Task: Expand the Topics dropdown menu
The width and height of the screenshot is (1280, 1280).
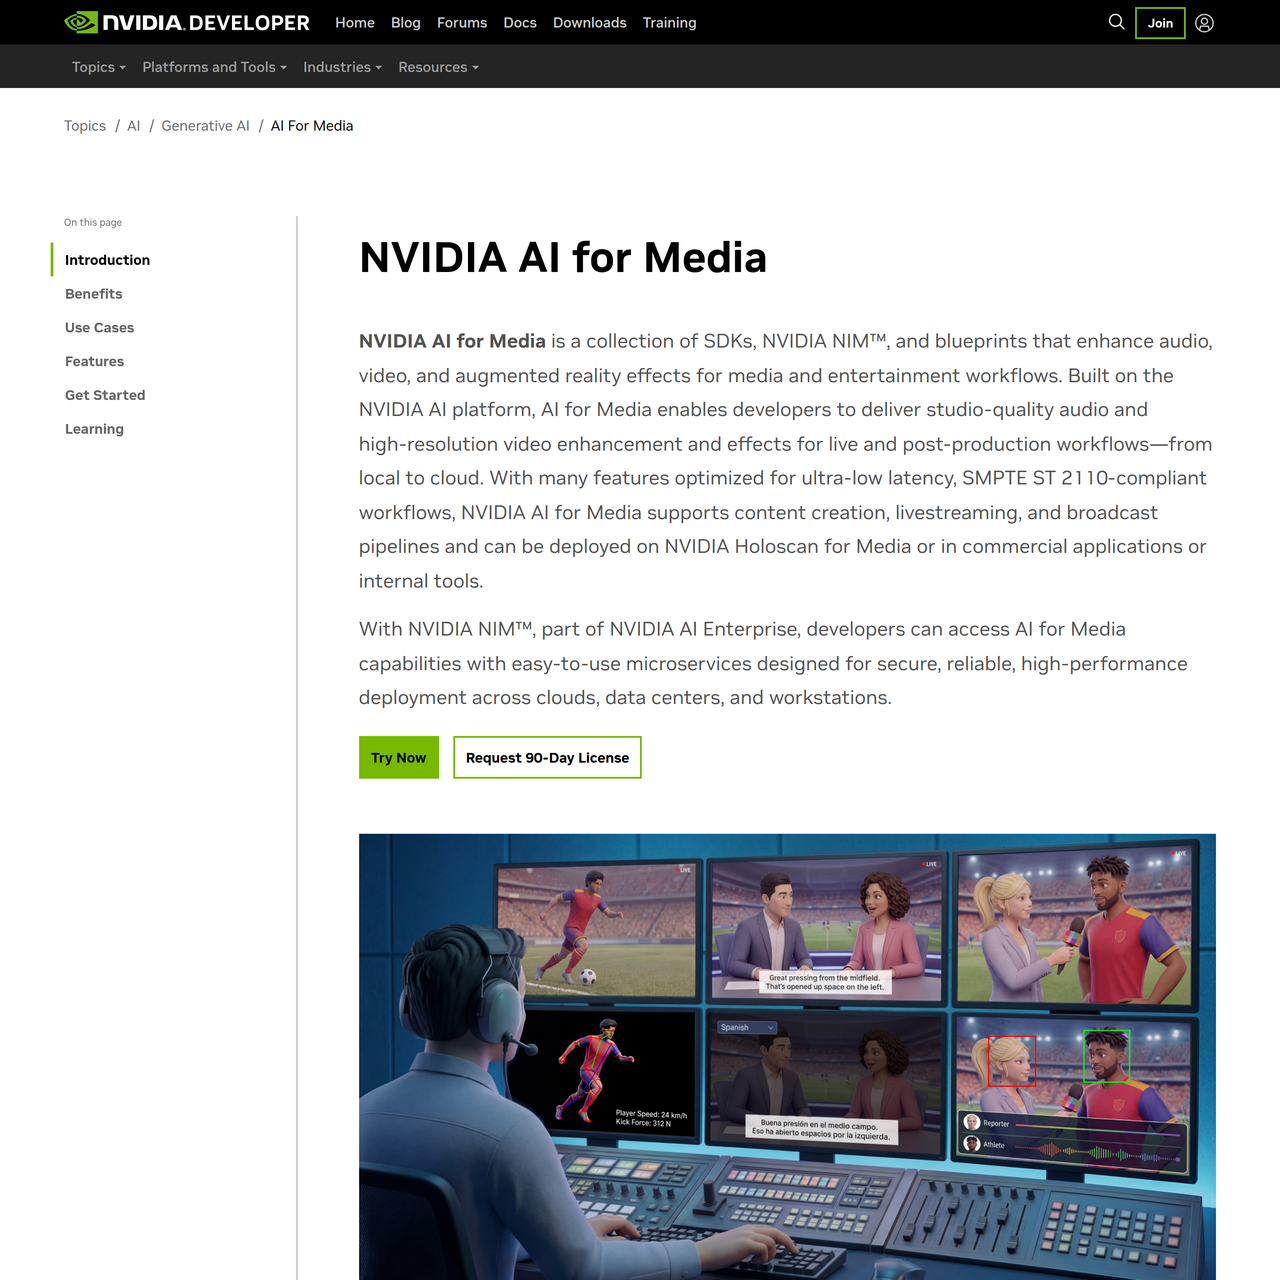Action: [99, 67]
